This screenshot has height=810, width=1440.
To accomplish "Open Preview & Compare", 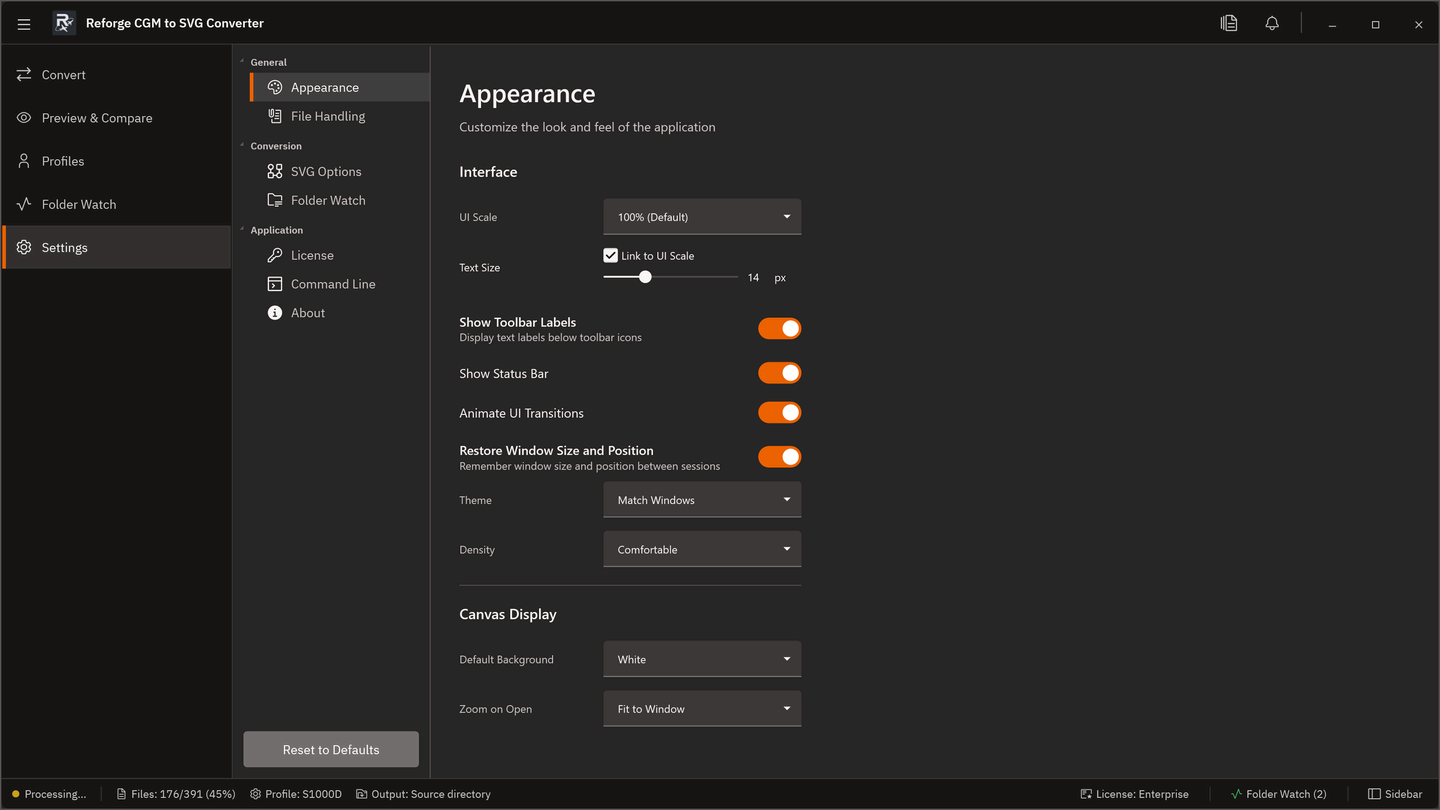I will 117,118.
